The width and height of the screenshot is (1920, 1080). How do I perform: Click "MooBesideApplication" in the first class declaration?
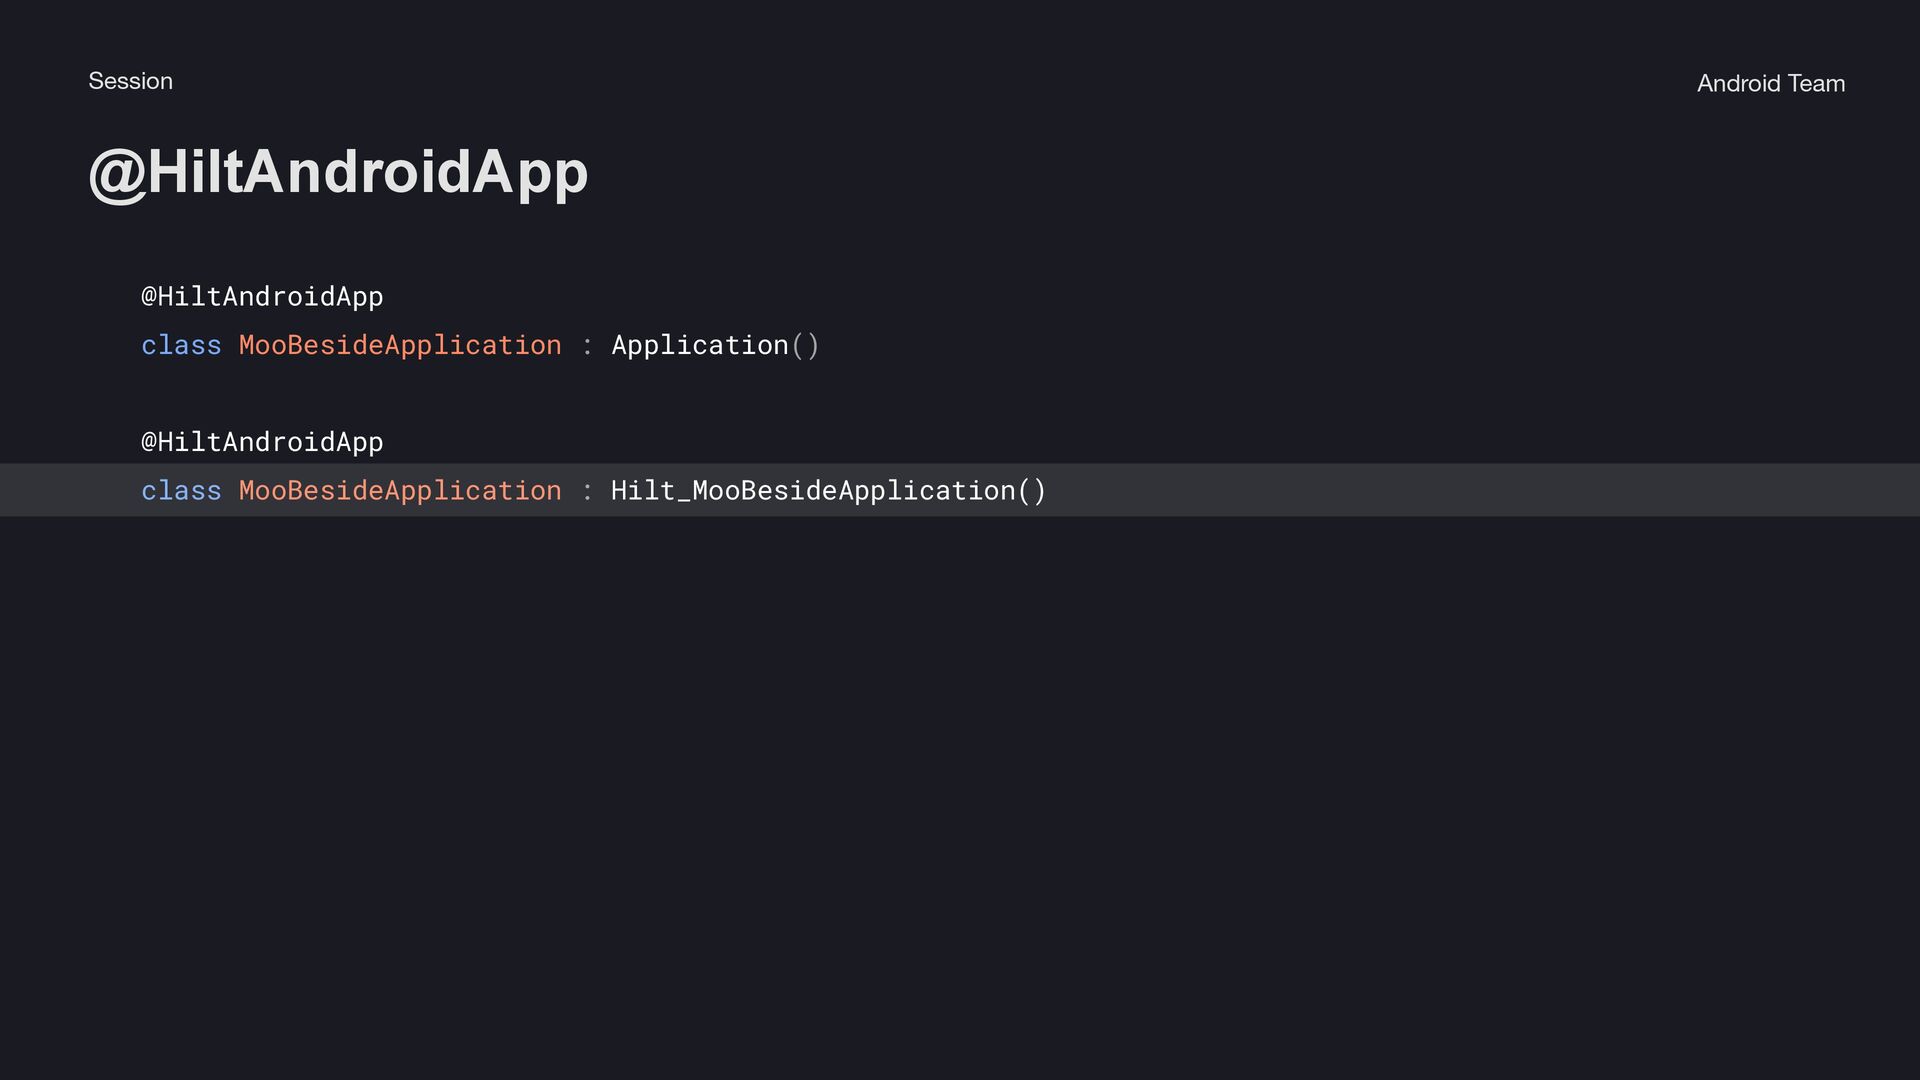[x=400, y=345]
